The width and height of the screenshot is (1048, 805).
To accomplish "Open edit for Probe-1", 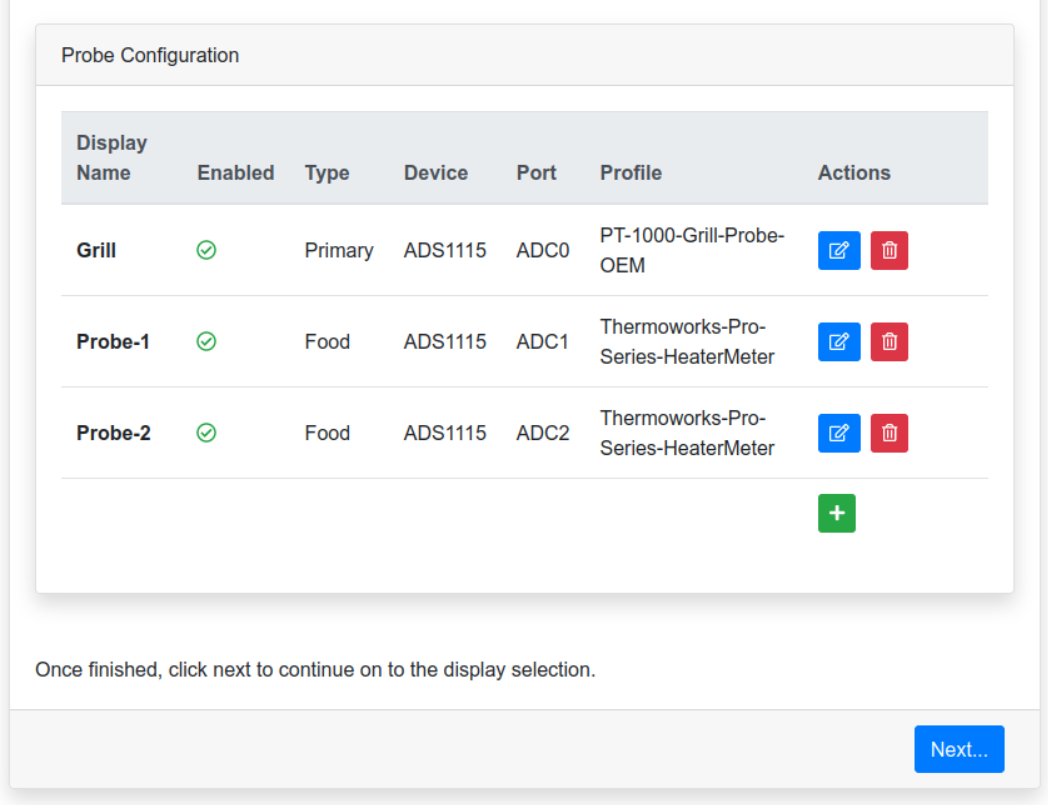I will coord(839,342).
